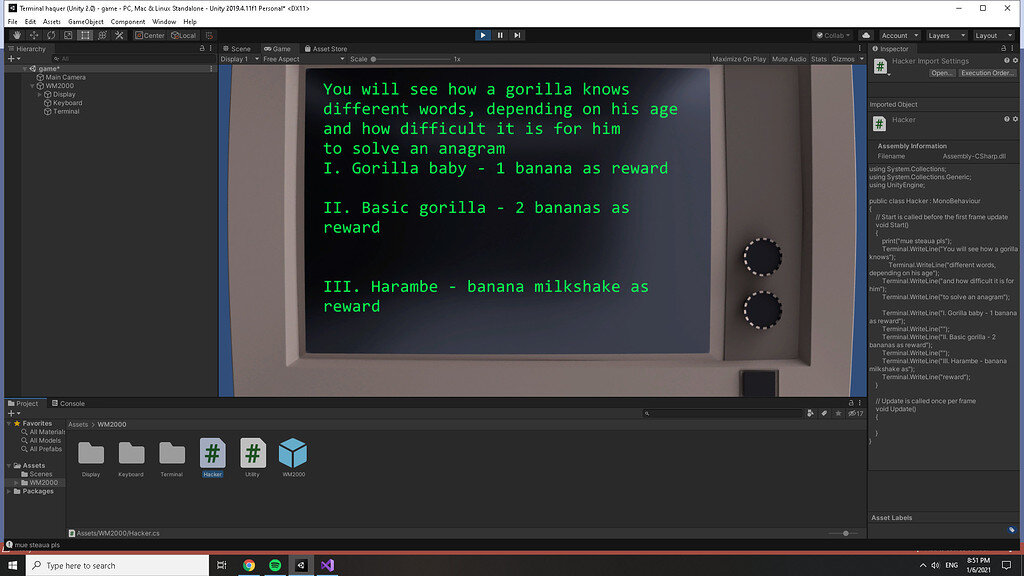
Task: Toggle Center pivot mode
Action: pyautogui.click(x=150, y=35)
